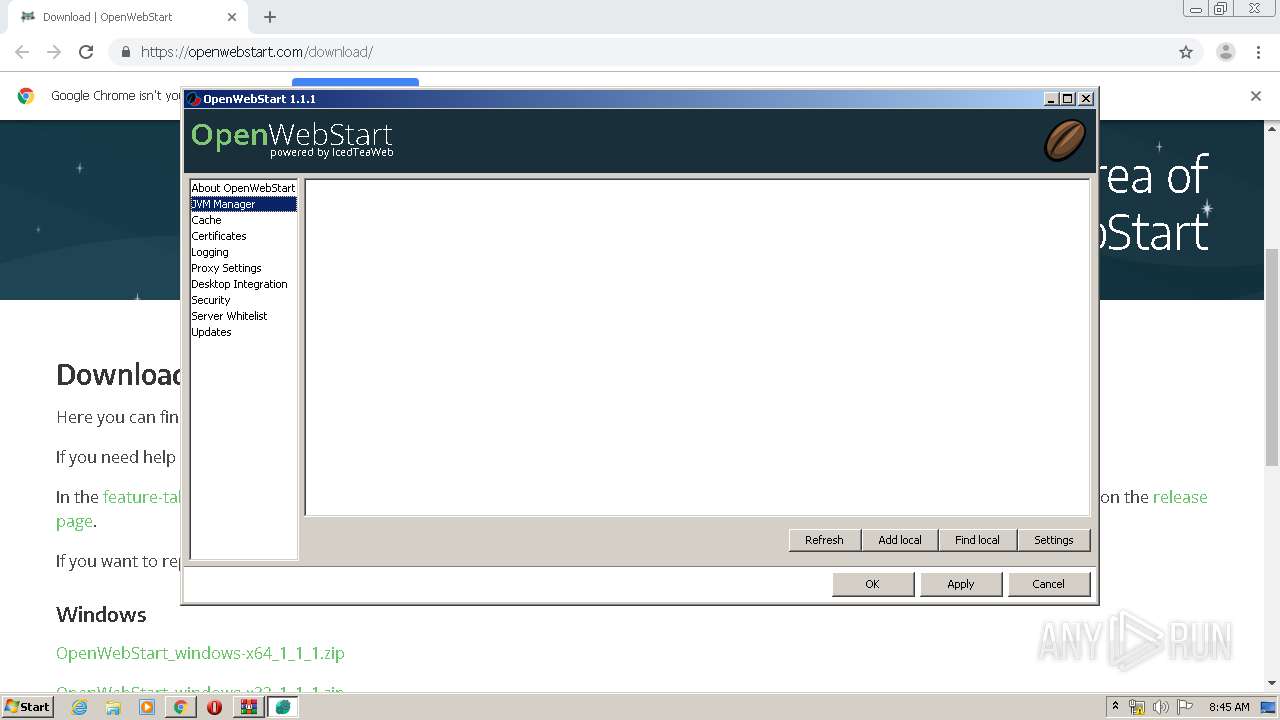Dismiss the Chrome default browser notice

[x=1256, y=96]
